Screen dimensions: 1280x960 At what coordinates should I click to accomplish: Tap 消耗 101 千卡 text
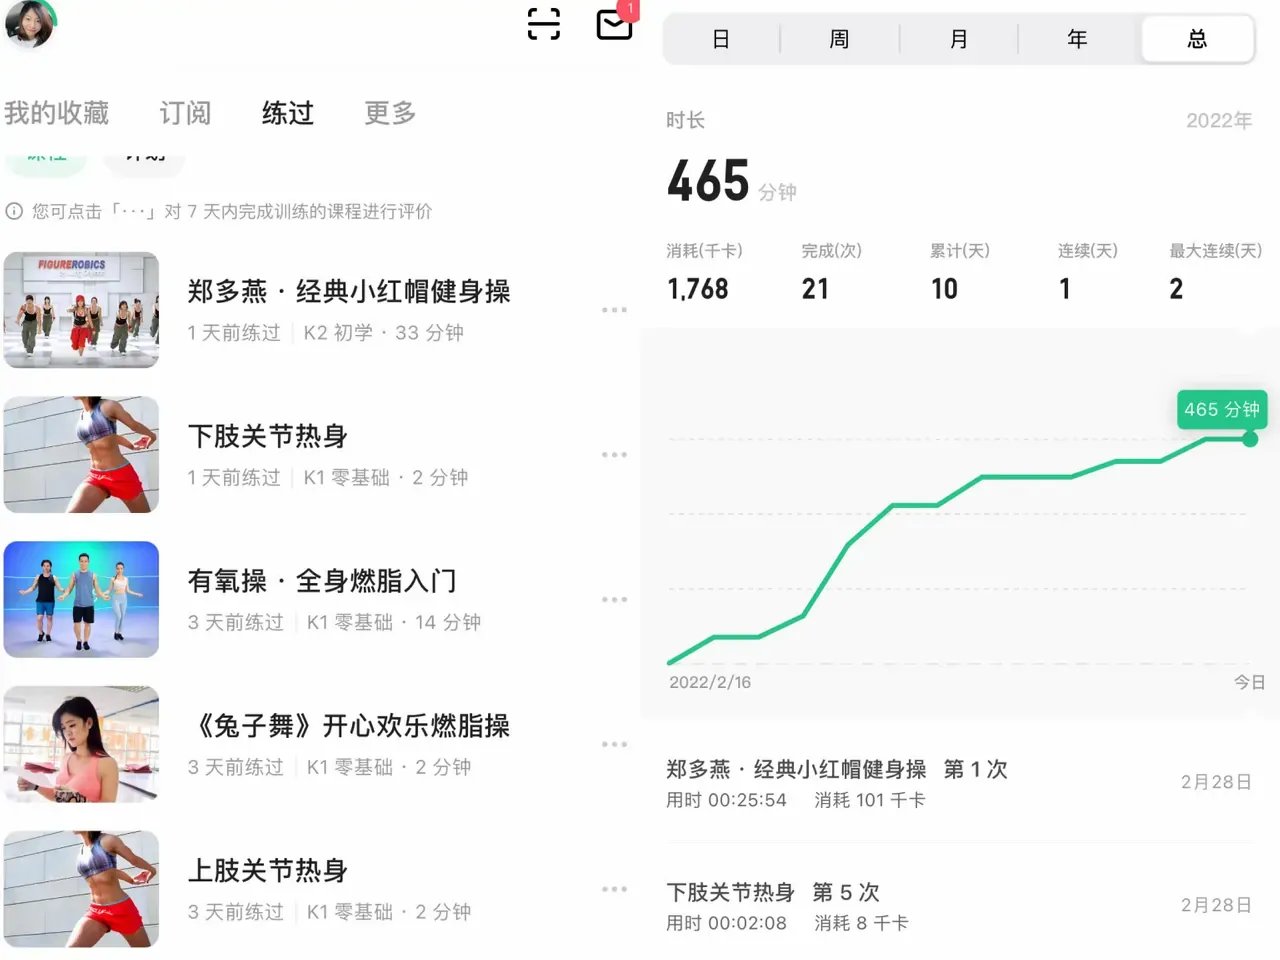pos(870,801)
